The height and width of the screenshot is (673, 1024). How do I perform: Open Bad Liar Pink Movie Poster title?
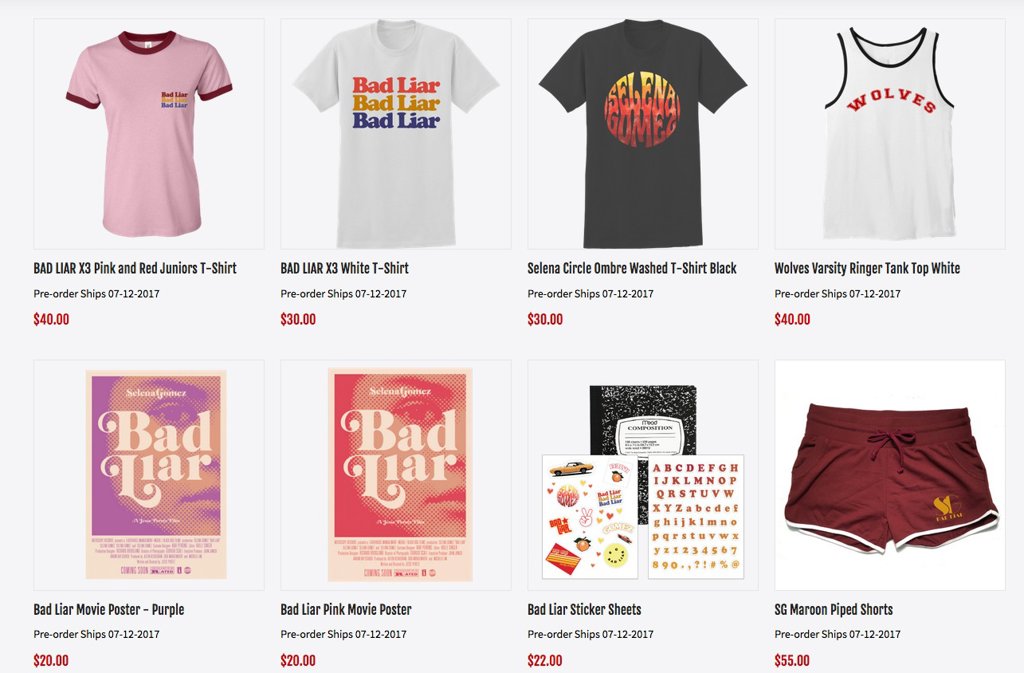click(346, 610)
